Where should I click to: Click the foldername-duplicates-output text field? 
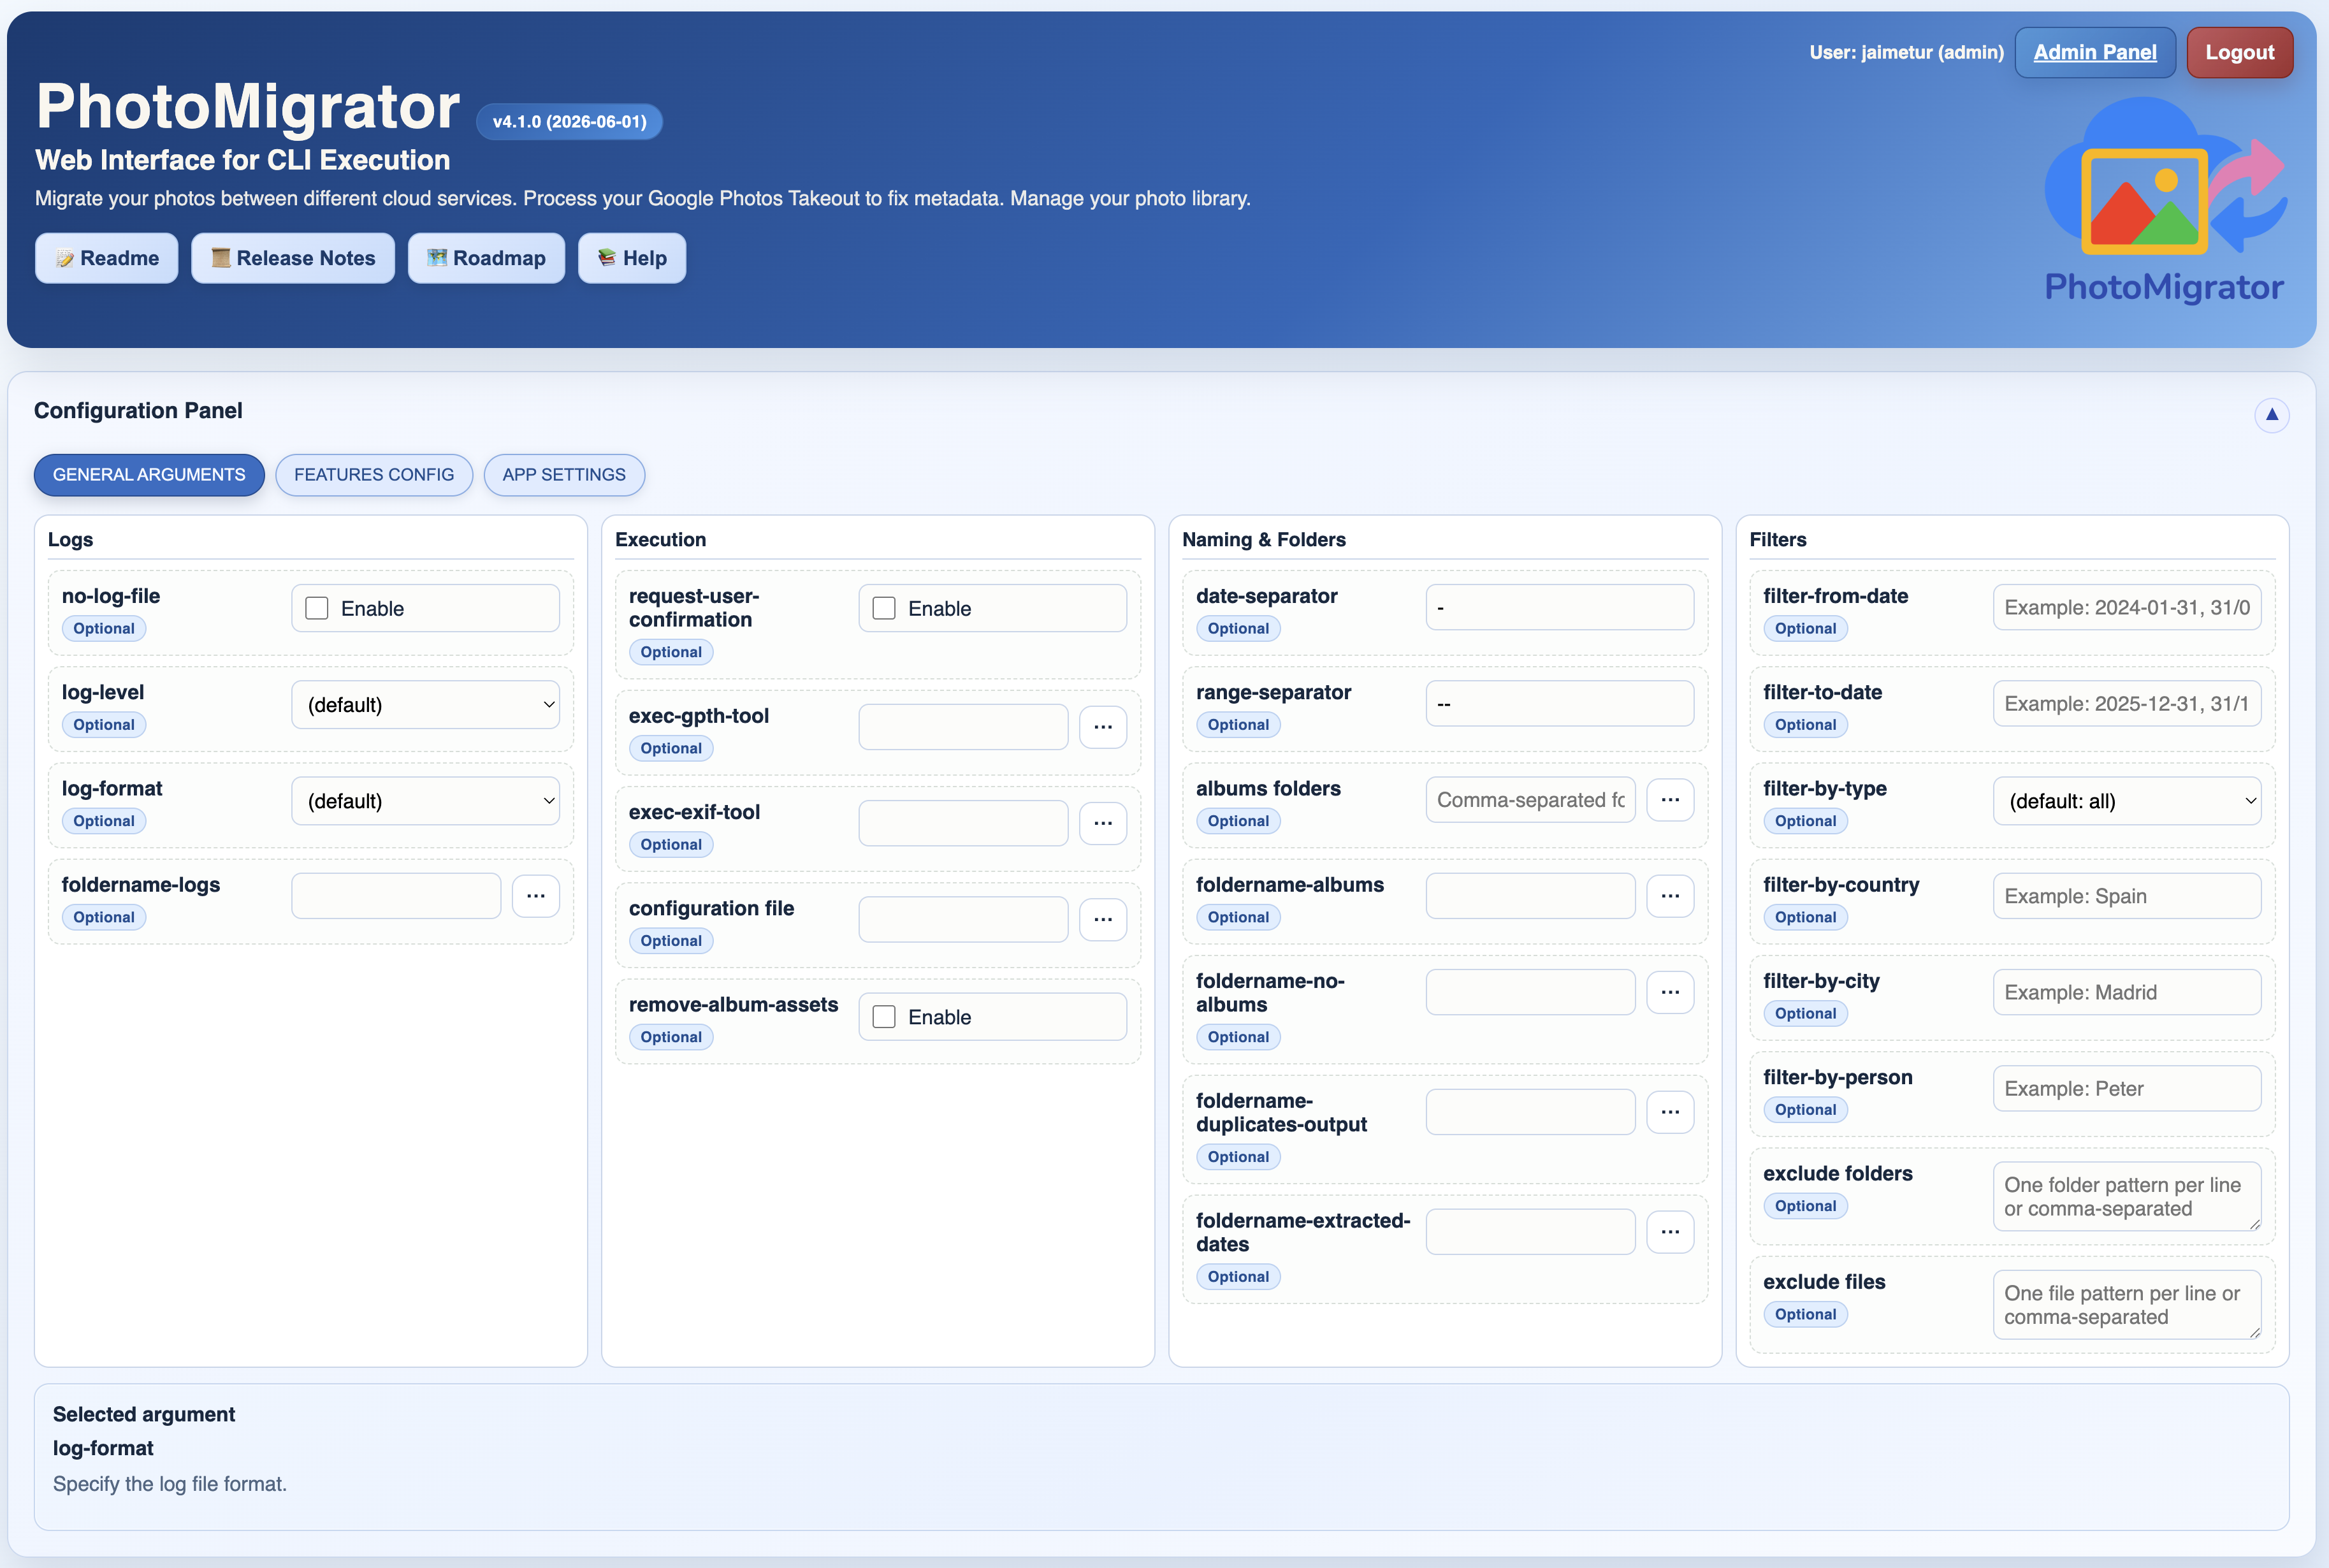tap(1530, 1112)
